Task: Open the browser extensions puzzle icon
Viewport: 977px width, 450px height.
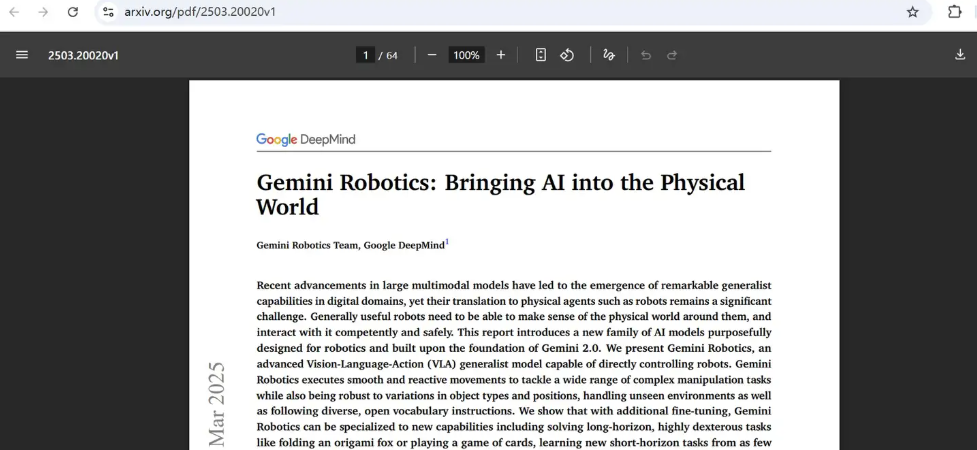Action: click(x=954, y=12)
